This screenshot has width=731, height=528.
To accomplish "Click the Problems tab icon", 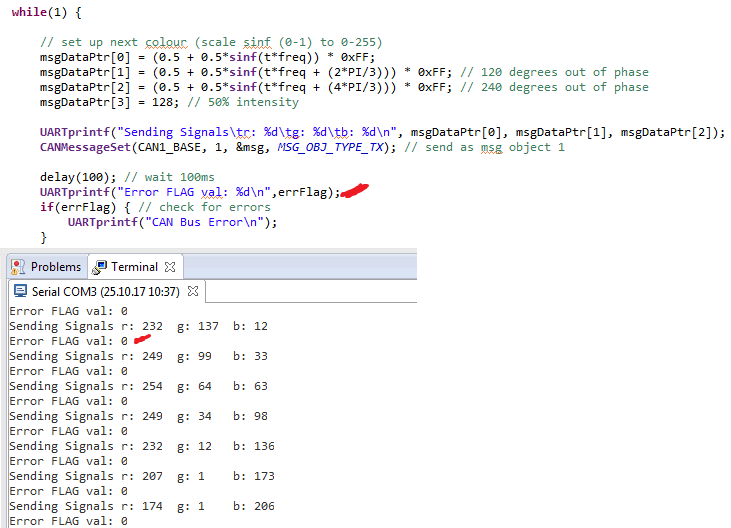I will point(18,267).
